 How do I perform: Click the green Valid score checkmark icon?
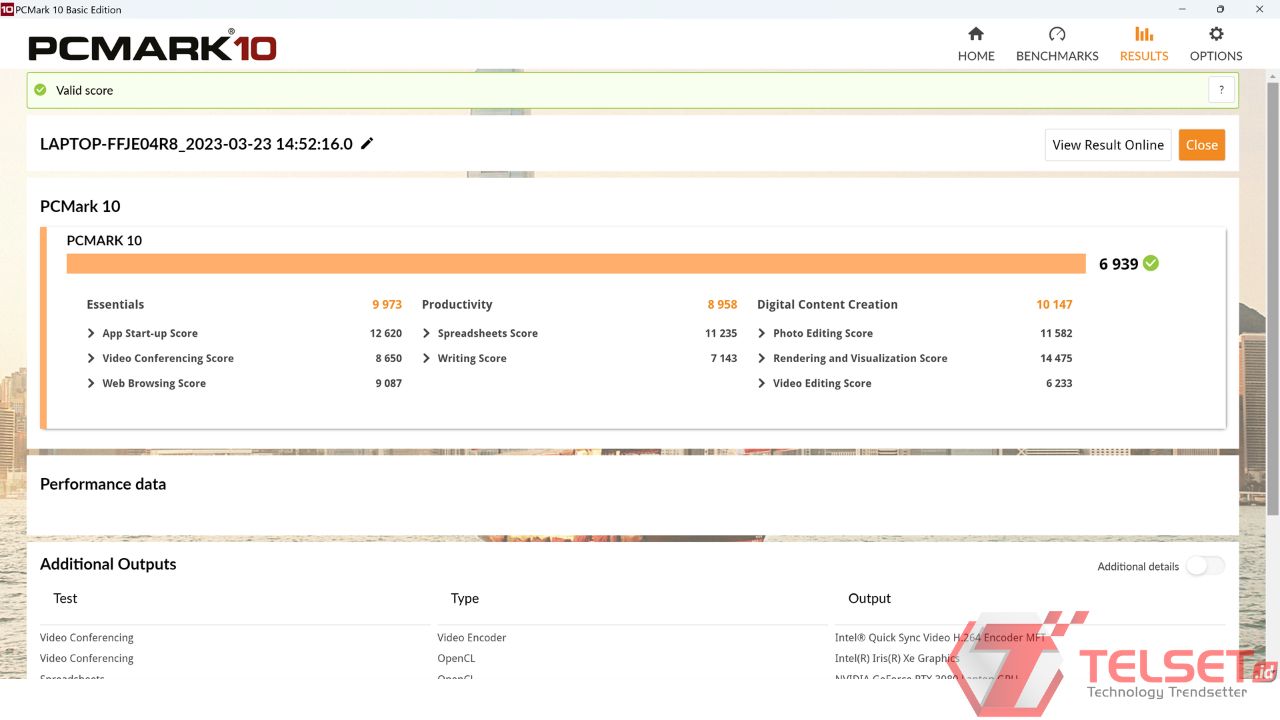coord(40,90)
